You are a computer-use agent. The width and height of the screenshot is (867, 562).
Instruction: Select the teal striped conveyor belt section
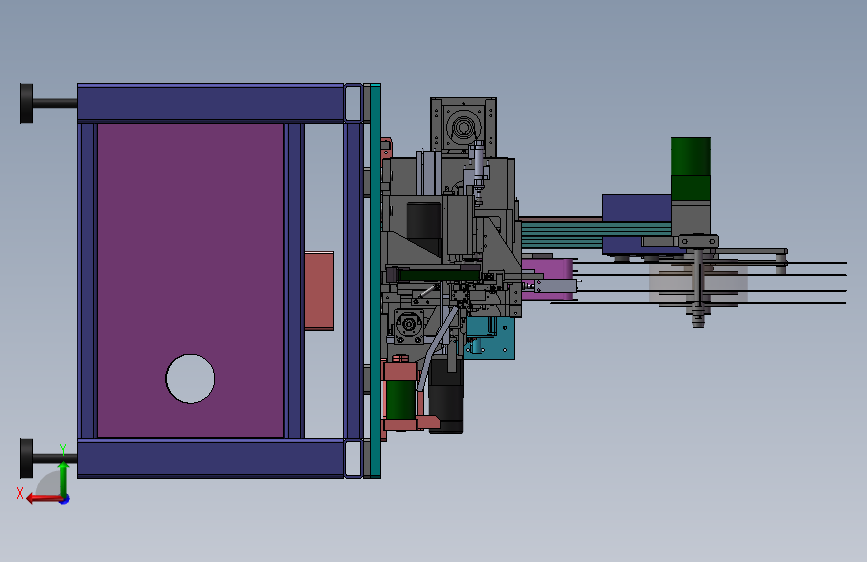[596, 235]
